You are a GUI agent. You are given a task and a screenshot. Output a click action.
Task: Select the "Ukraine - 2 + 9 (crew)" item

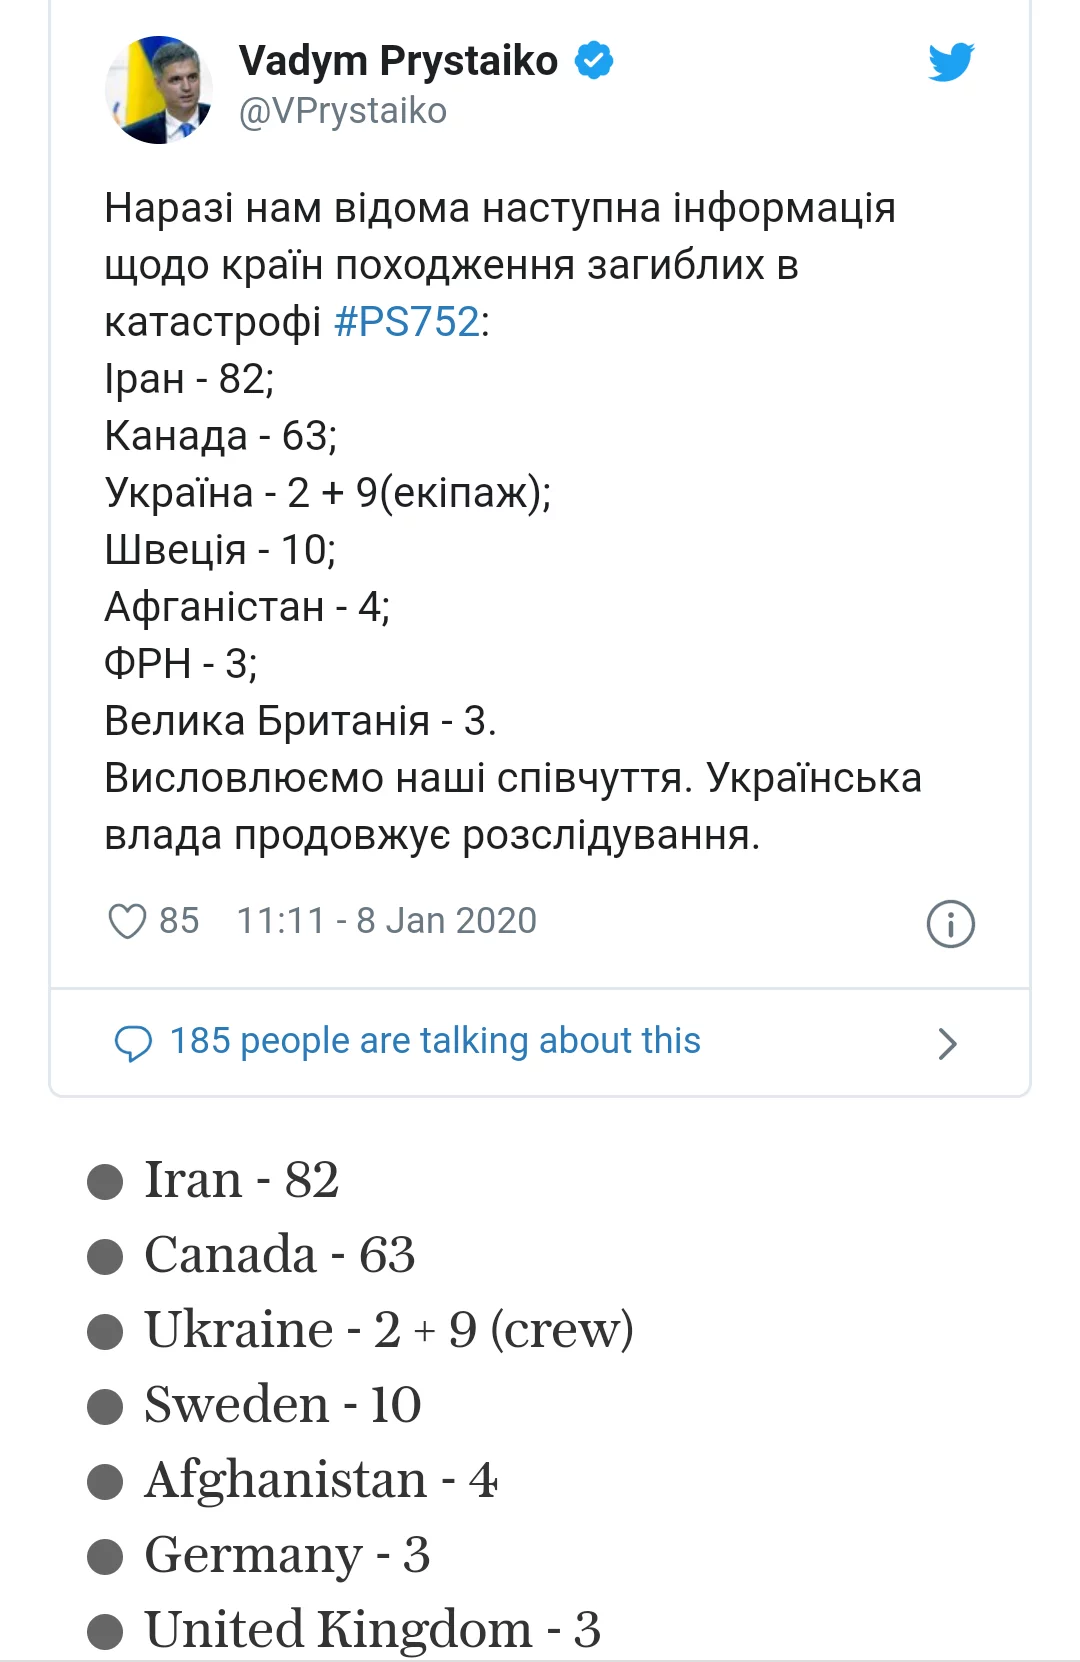point(389,1330)
